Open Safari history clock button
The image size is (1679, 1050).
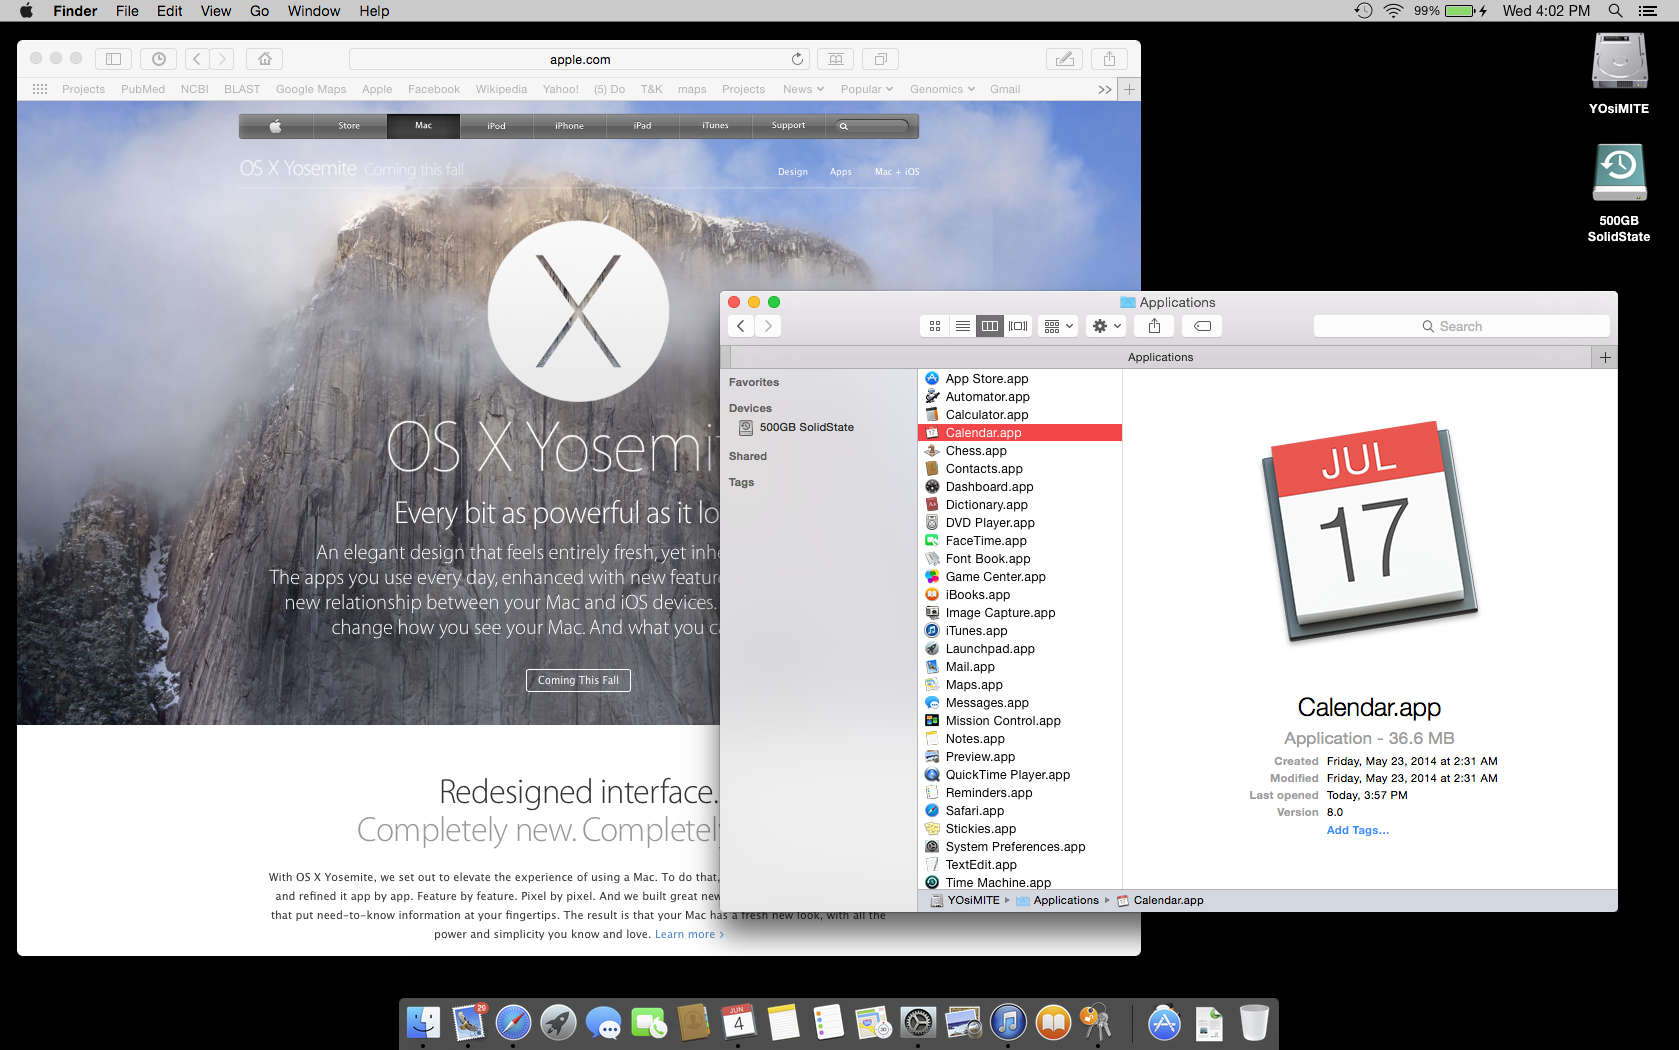pyautogui.click(x=158, y=59)
